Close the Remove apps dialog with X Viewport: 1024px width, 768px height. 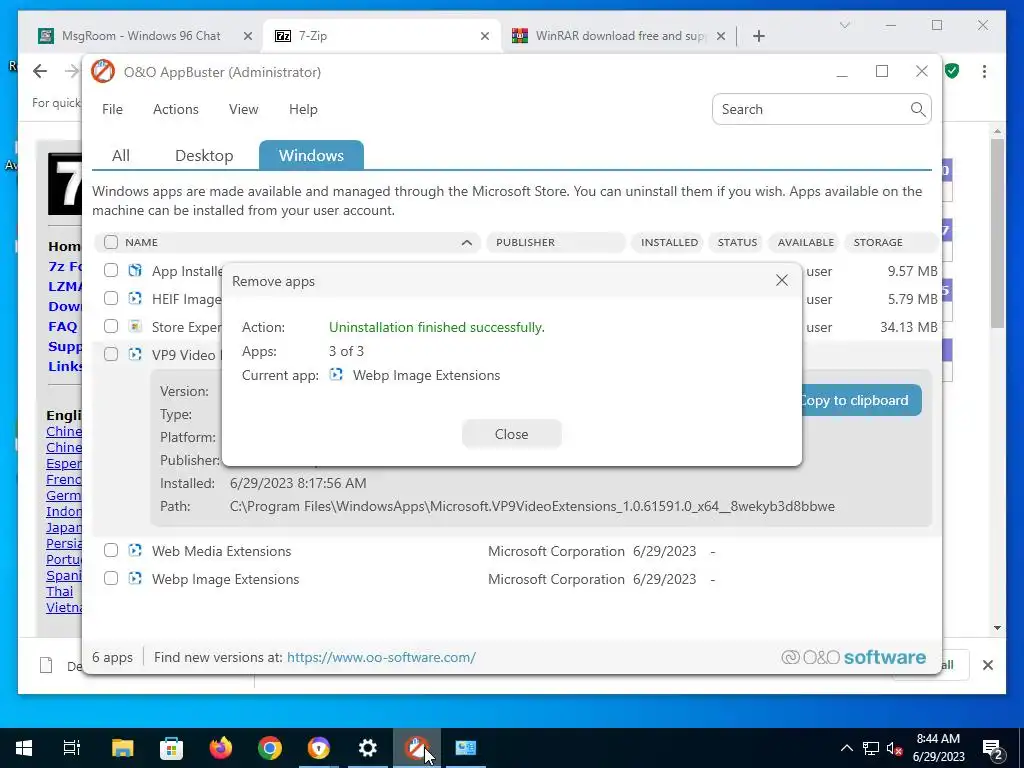782,280
